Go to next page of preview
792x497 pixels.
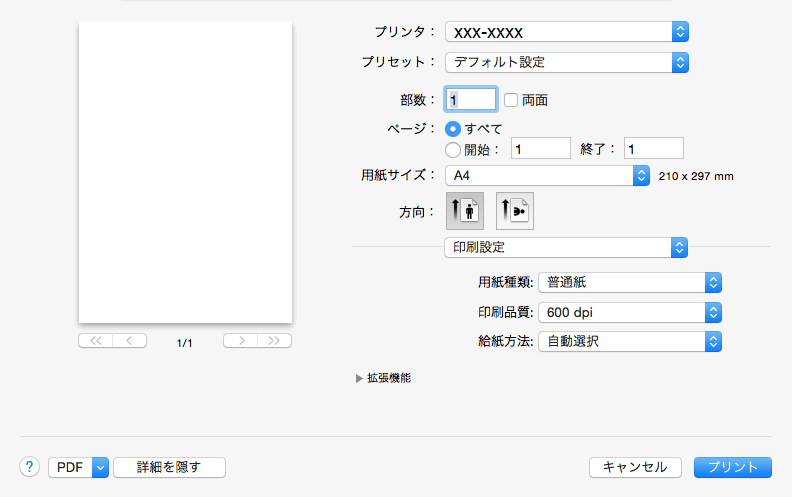point(240,341)
